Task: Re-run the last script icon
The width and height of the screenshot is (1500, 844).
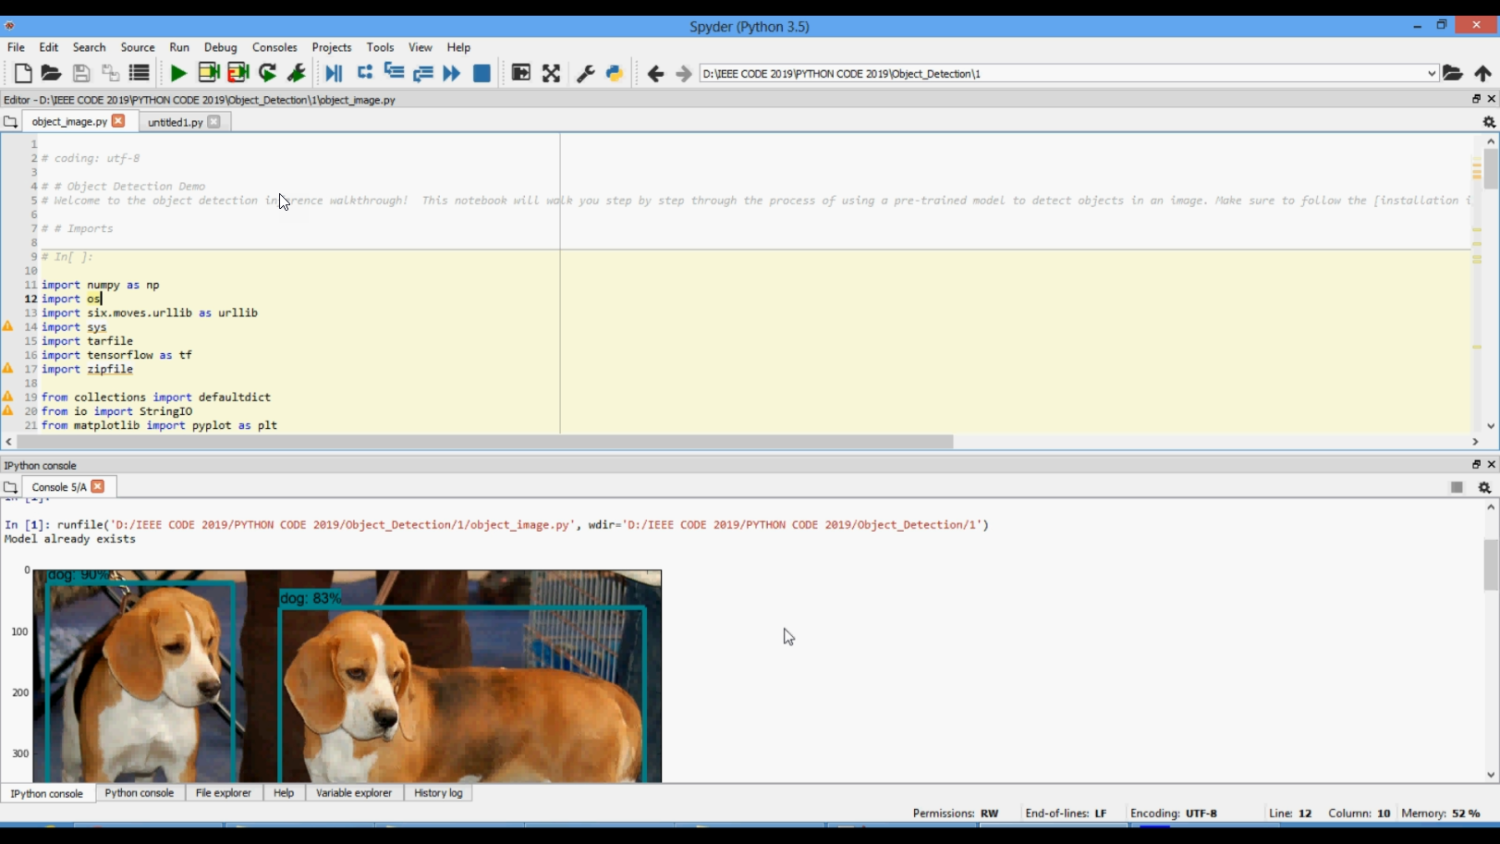Action: 267,73
